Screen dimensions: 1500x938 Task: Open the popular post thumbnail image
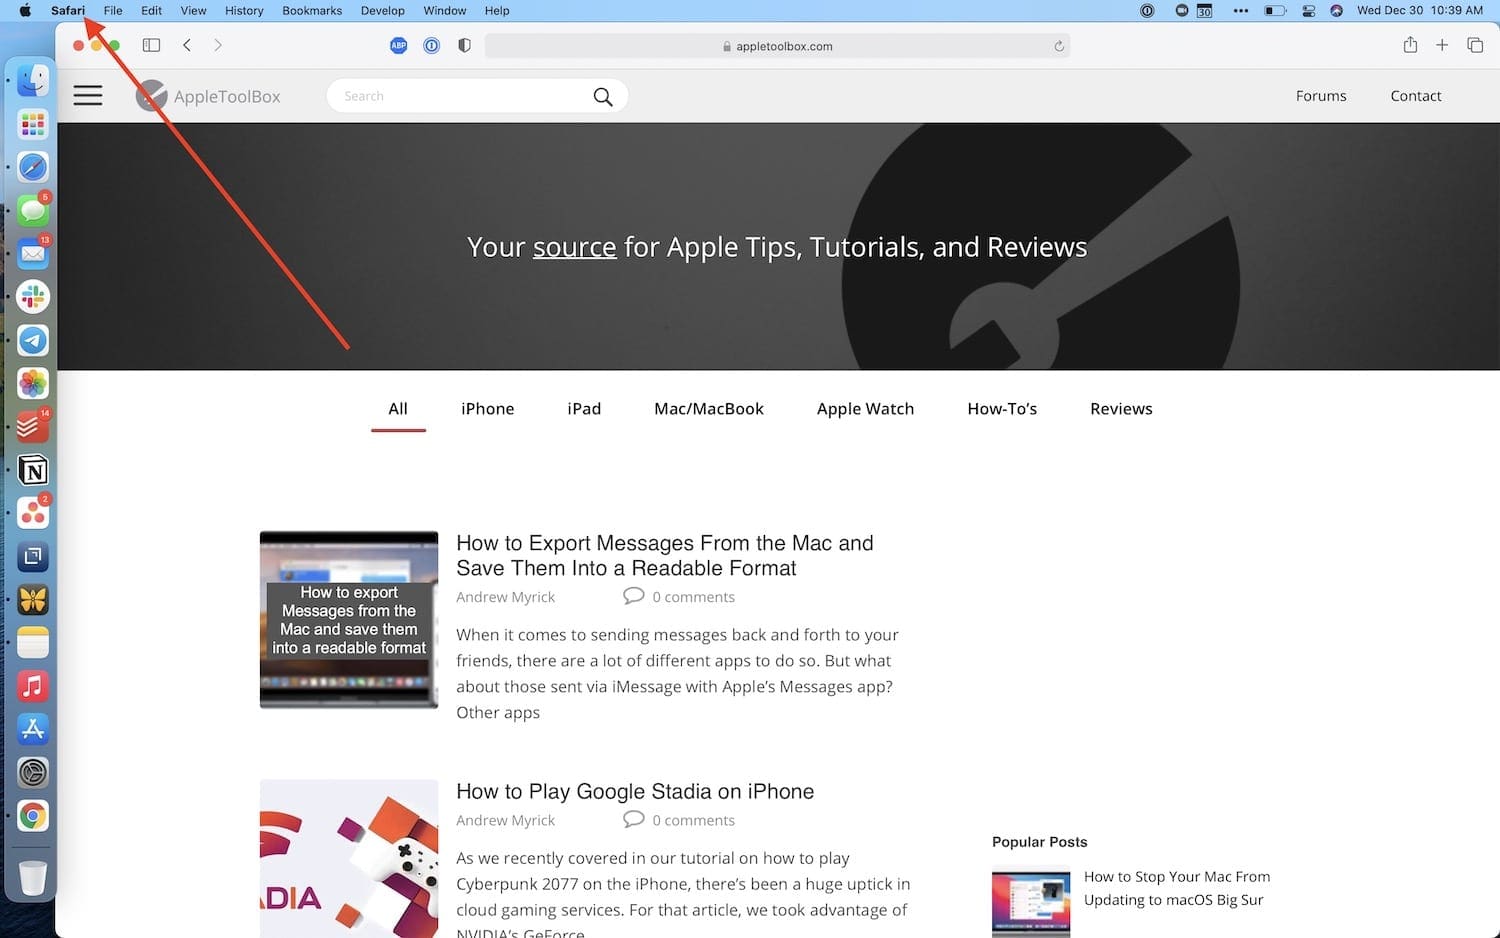point(1031,902)
